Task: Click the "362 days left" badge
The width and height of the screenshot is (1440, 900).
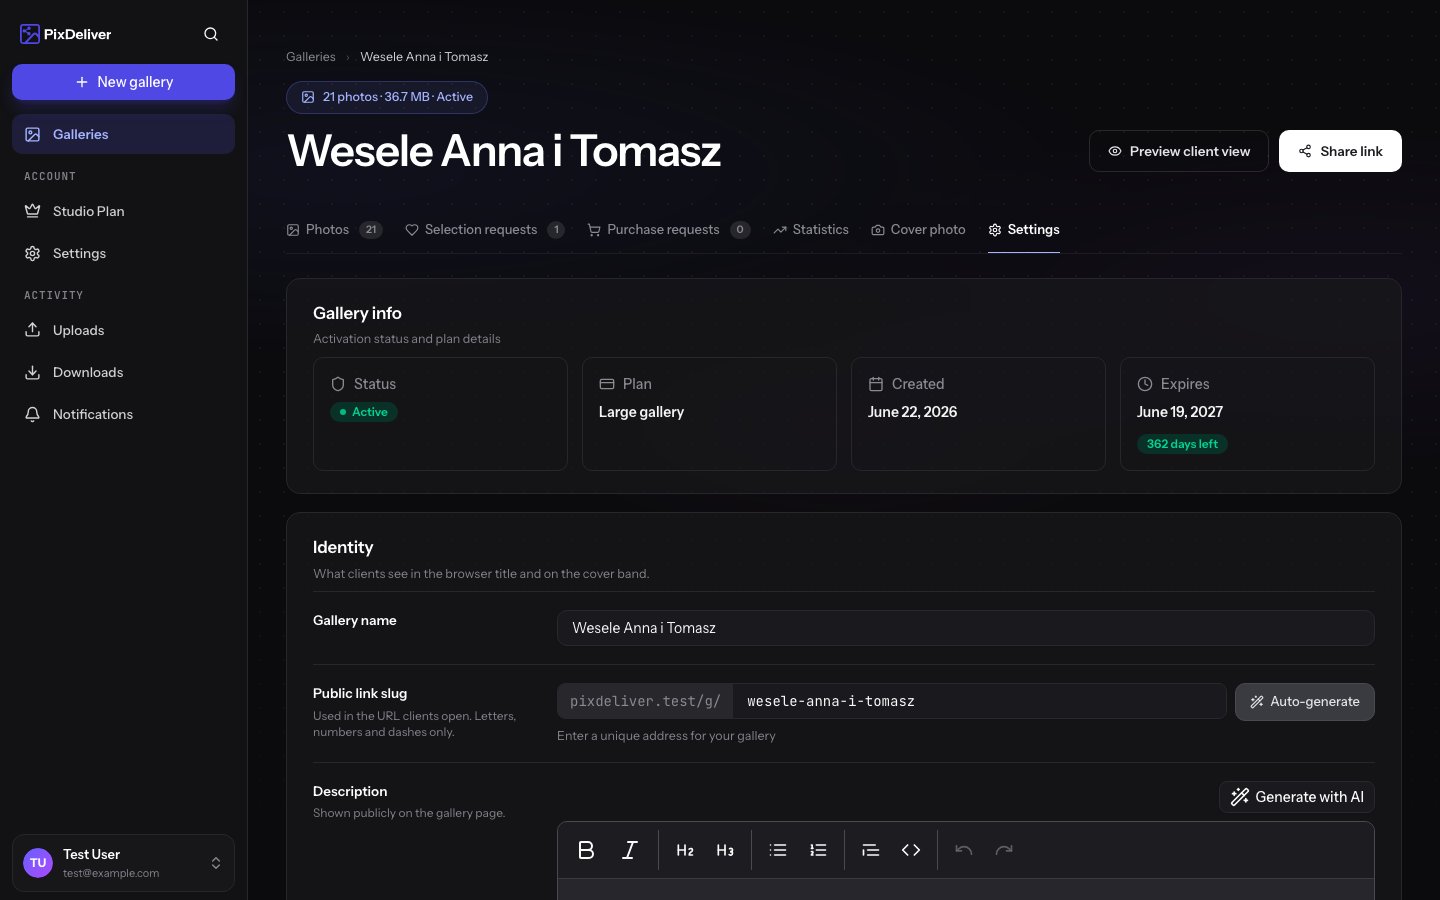Action: [1182, 444]
